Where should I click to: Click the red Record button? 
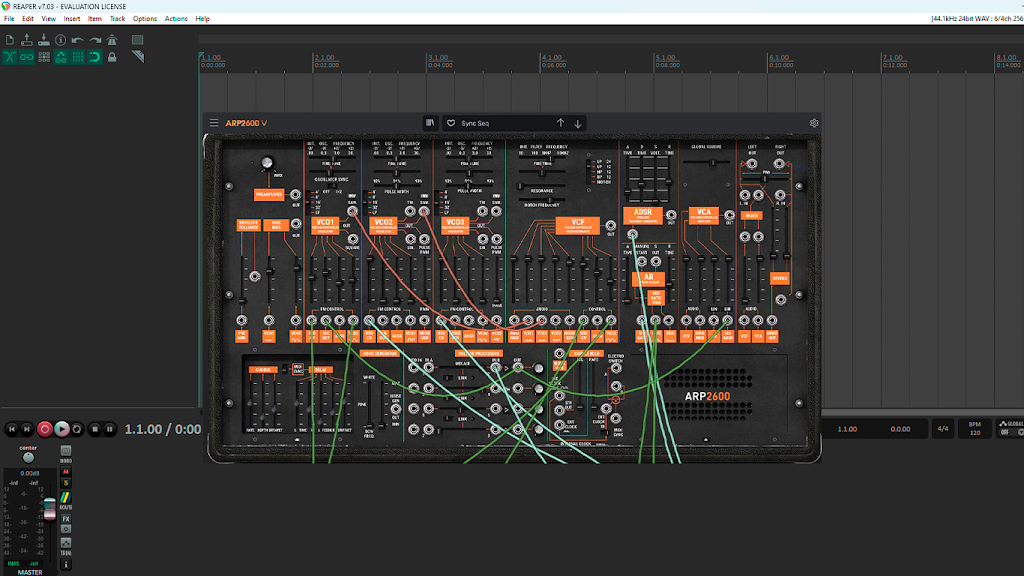pyautogui.click(x=44, y=429)
